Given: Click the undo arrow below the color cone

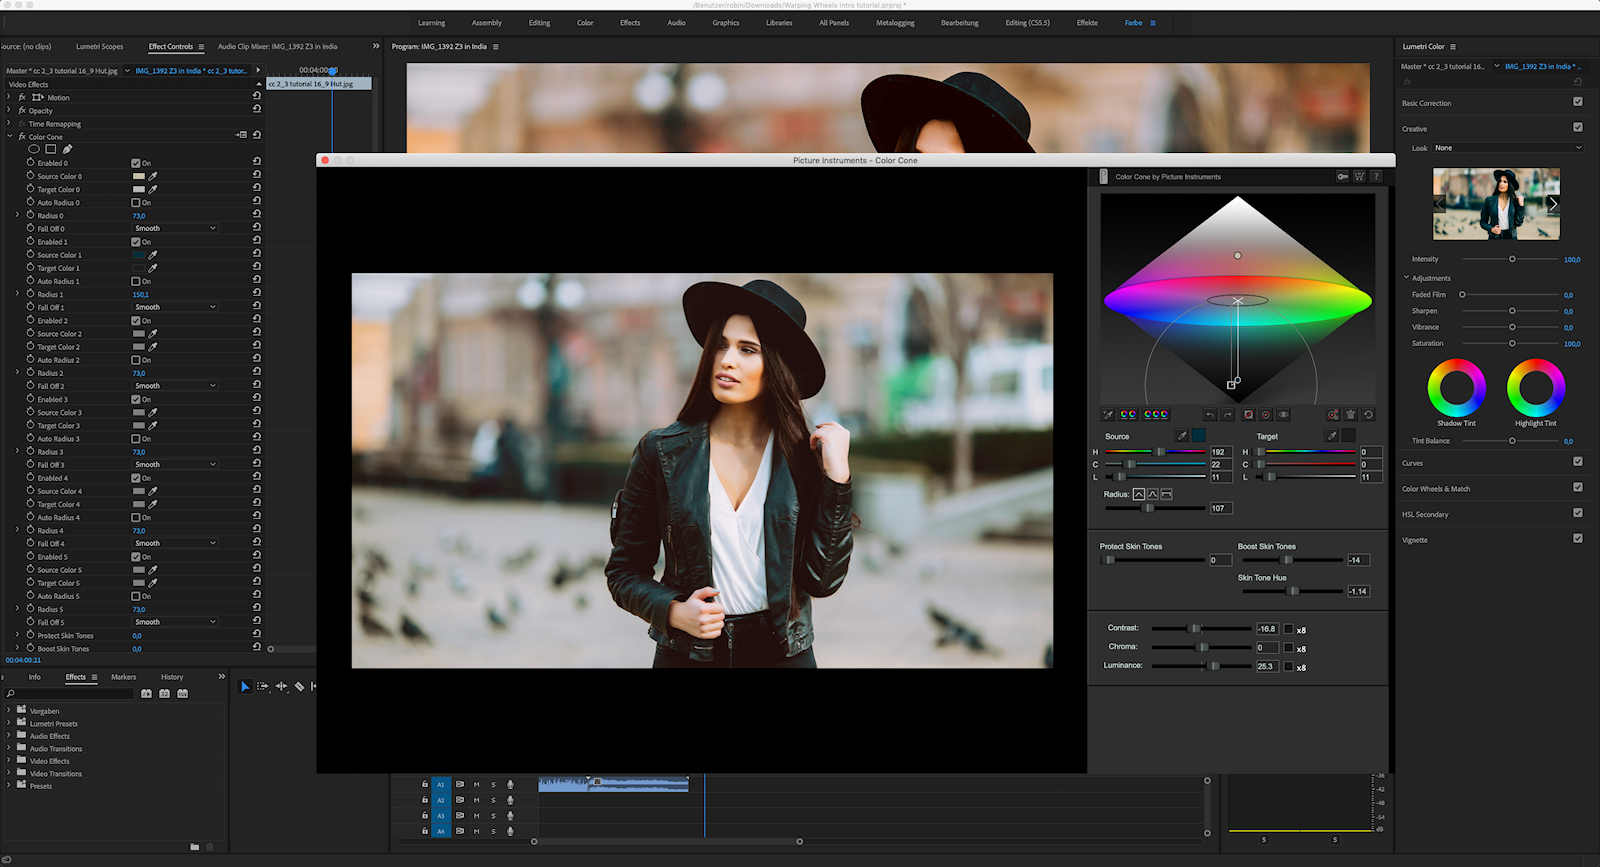Looking at the screenshot, I should (1210, 414).
